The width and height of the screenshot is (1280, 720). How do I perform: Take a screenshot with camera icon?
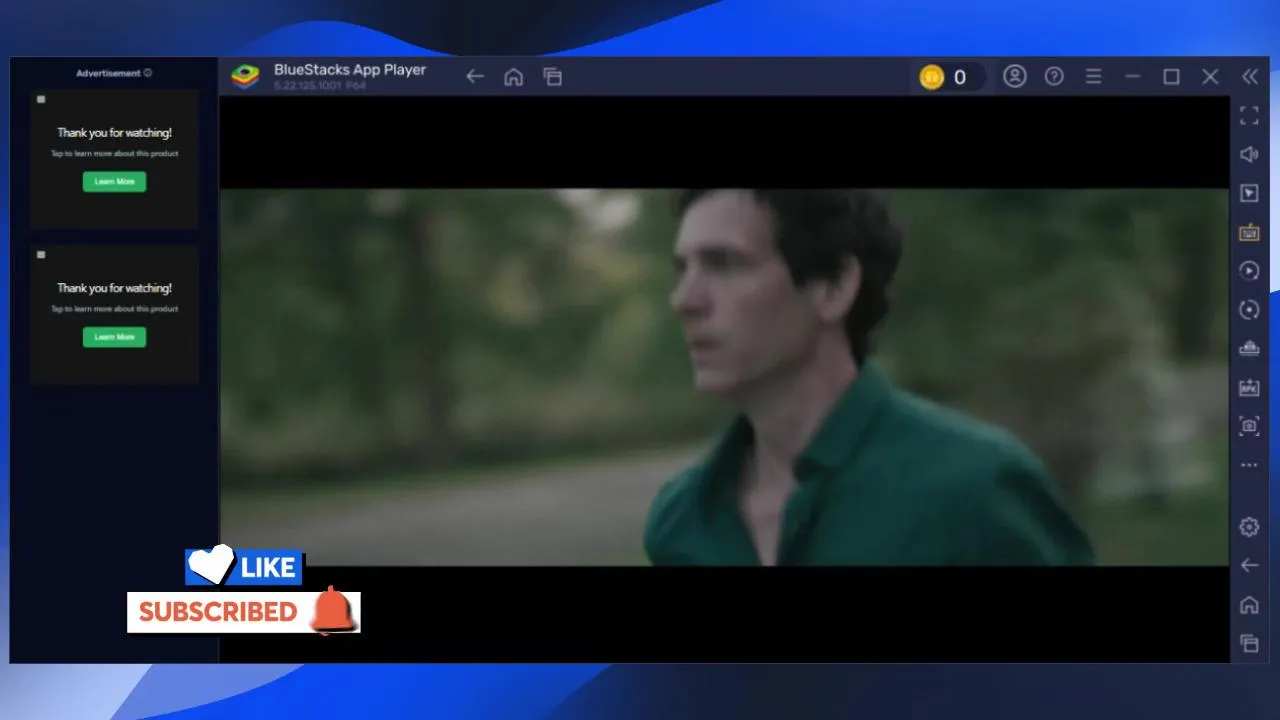point(1249,426)
